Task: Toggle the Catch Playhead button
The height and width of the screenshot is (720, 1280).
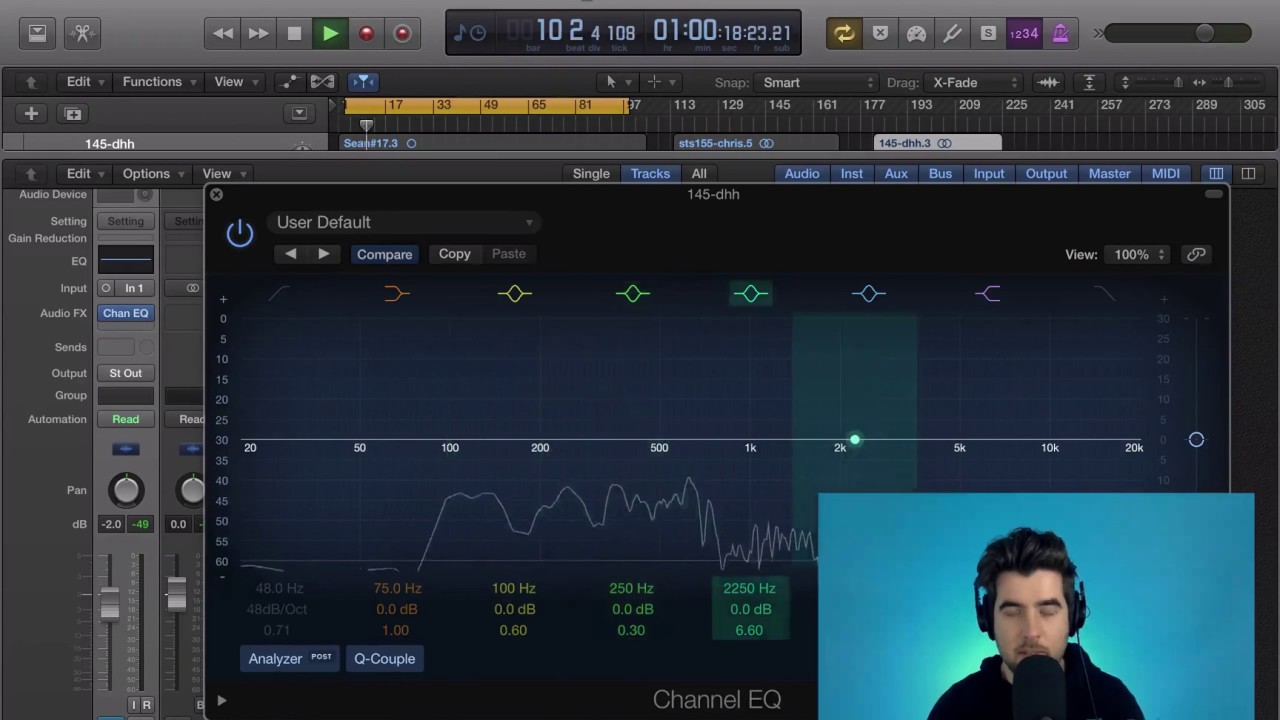Action: pos(363,82)
